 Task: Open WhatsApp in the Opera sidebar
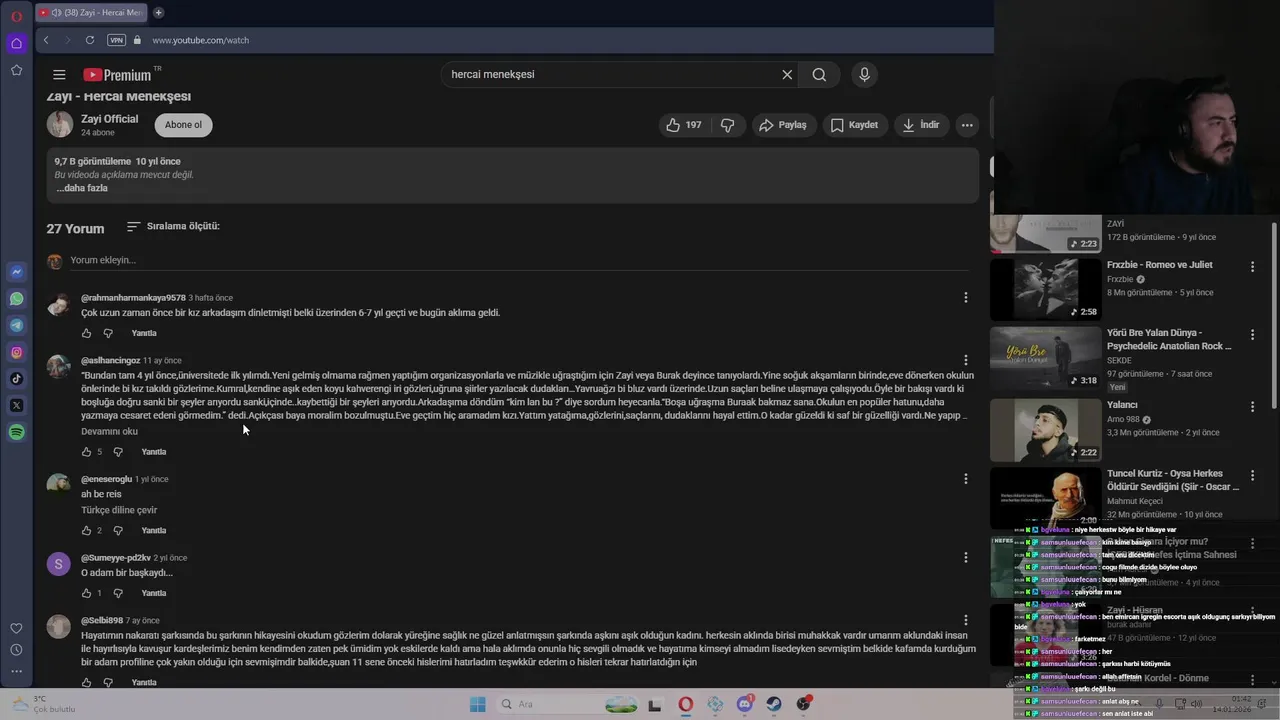(16, 298)
